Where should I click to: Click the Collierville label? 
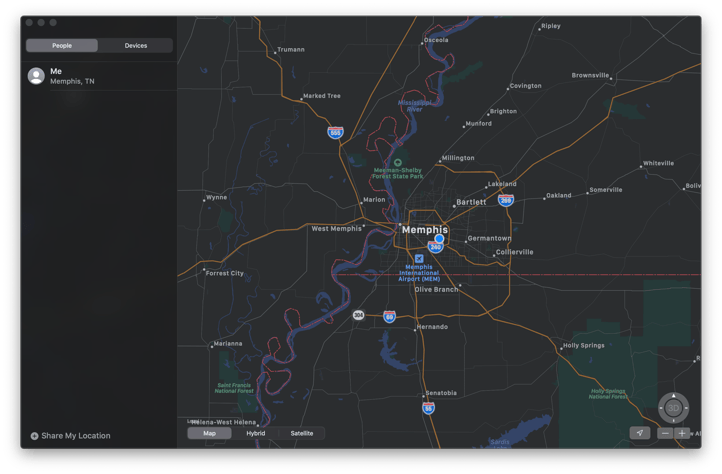point(514,252)
